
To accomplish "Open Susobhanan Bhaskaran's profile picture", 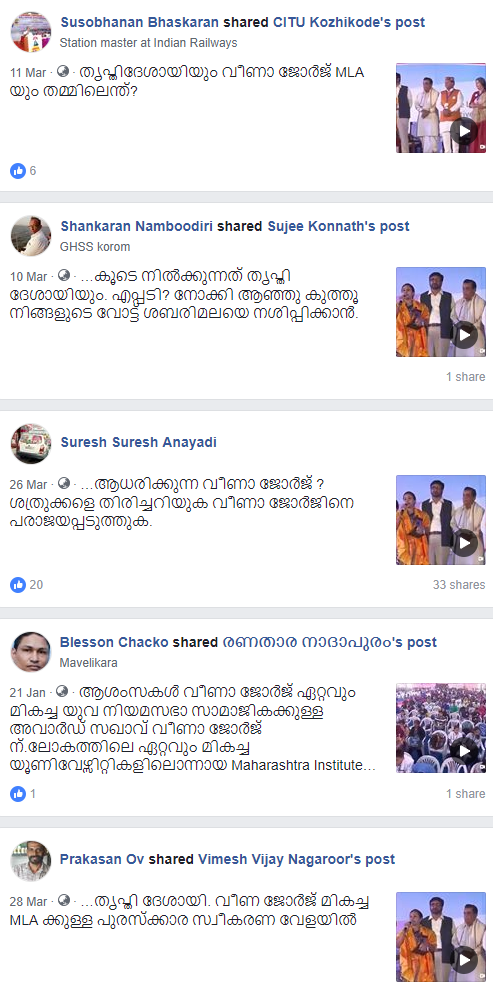I will coord(31,31).
